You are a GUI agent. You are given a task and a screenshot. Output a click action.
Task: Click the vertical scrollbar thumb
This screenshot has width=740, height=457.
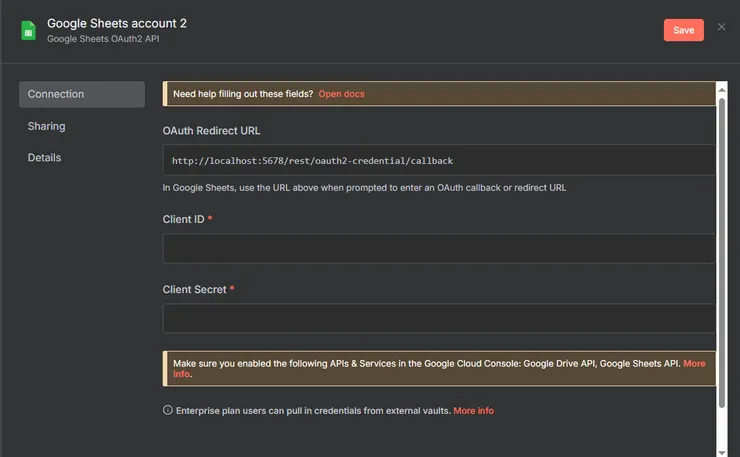[722, 253]
